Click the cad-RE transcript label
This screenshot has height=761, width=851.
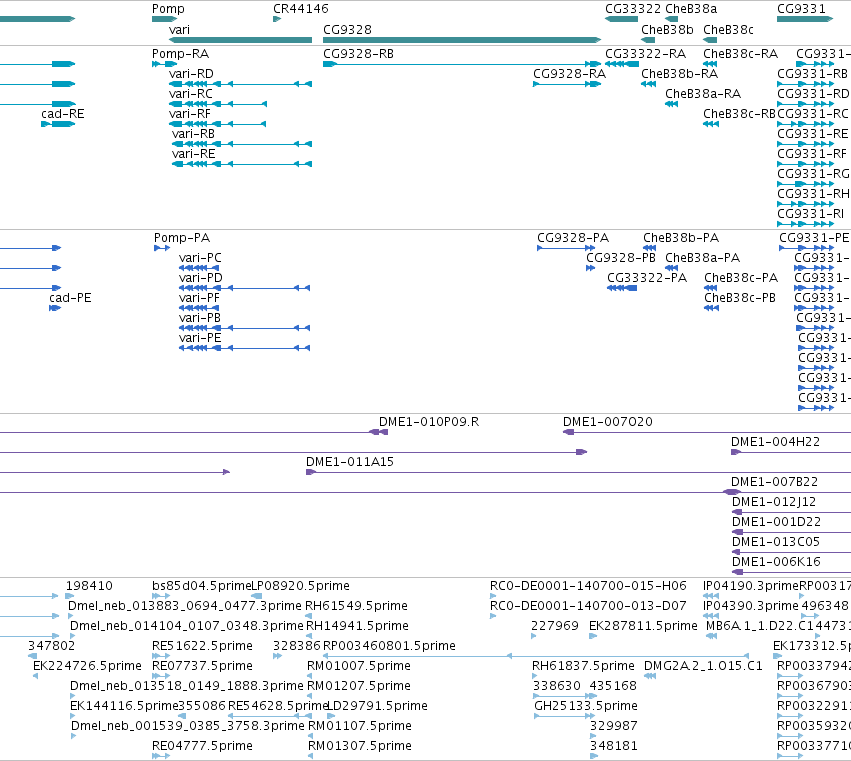point(63,114)
